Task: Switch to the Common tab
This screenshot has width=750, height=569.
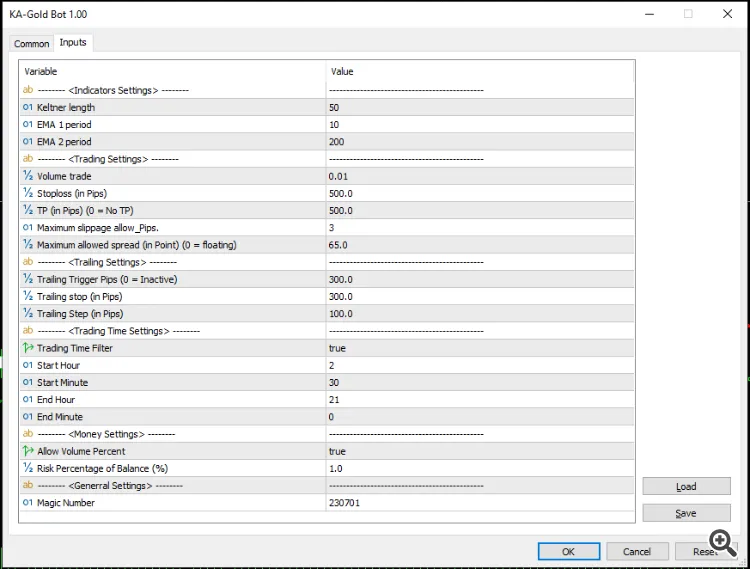Action: click(x=31, y=44)
